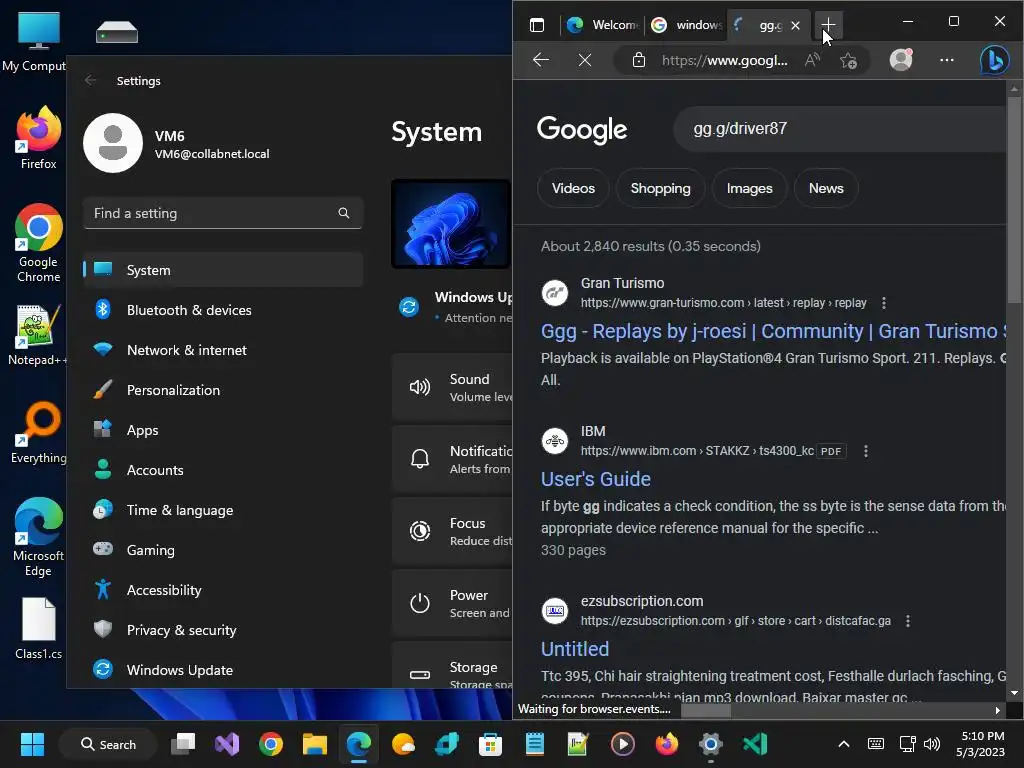Open Focus settings card
The width and height of the screenshot is (1024, 768).
coord(452,531)
